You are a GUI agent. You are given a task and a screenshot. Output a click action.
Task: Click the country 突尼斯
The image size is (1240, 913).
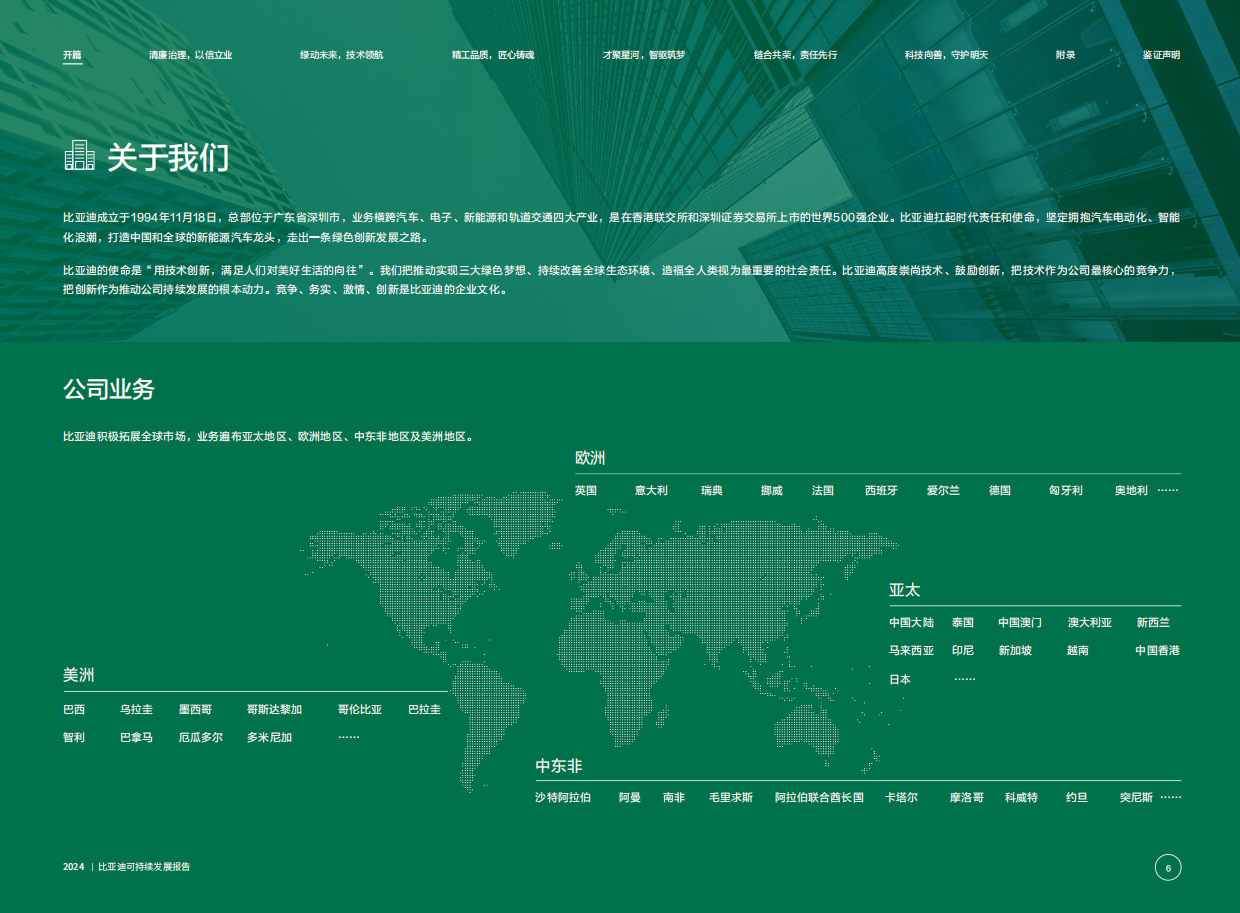(1136, 797)
